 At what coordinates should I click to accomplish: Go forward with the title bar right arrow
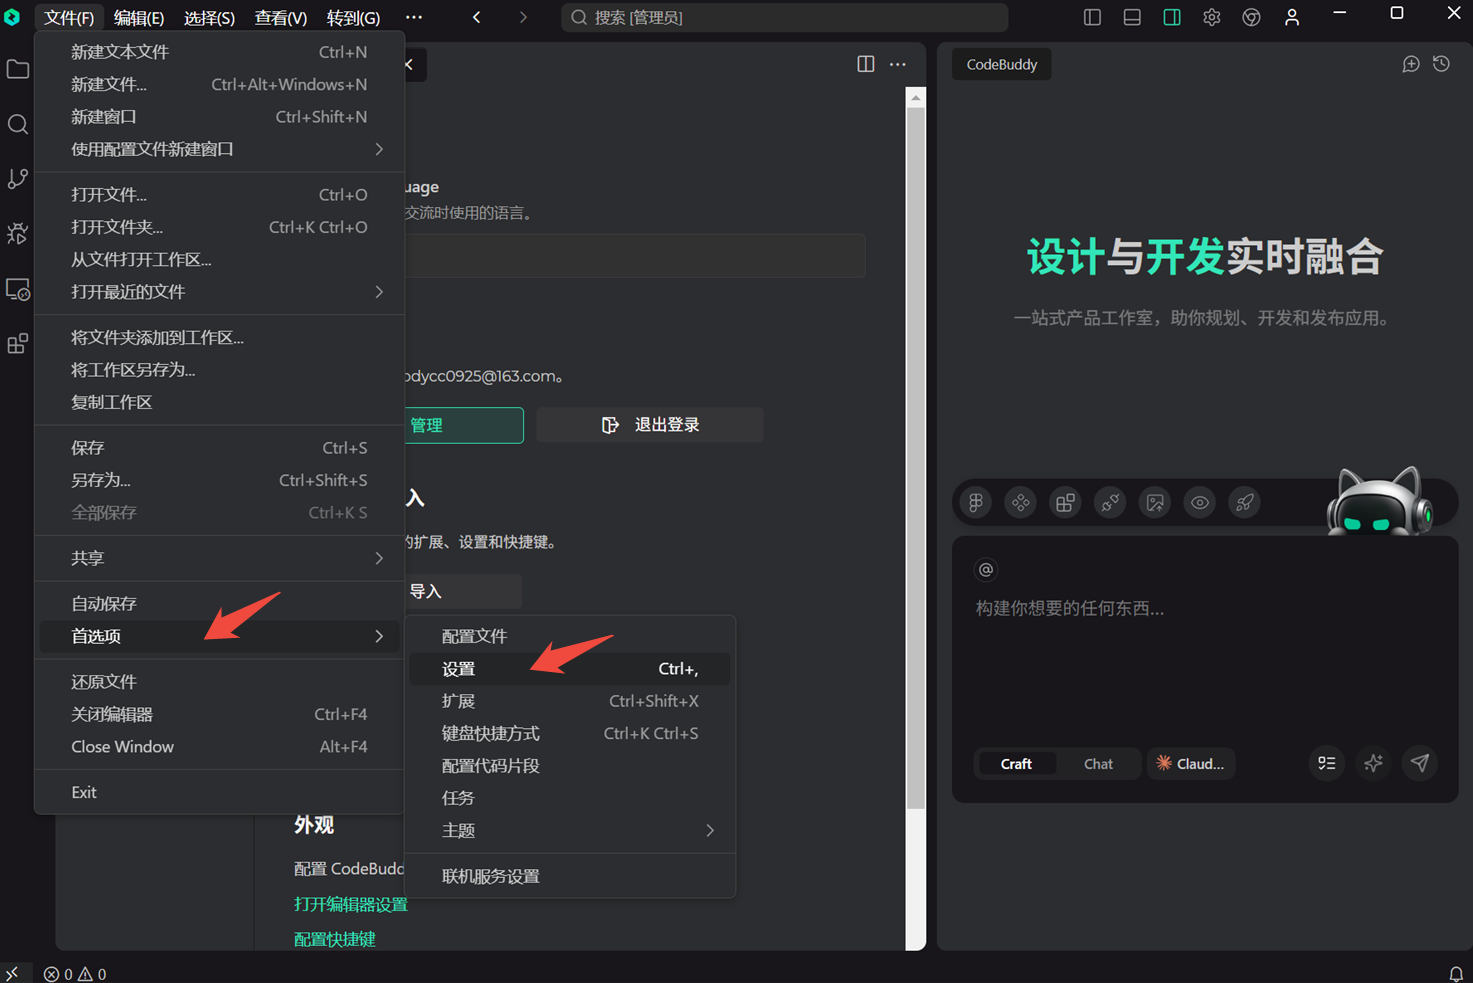(523, 17)
